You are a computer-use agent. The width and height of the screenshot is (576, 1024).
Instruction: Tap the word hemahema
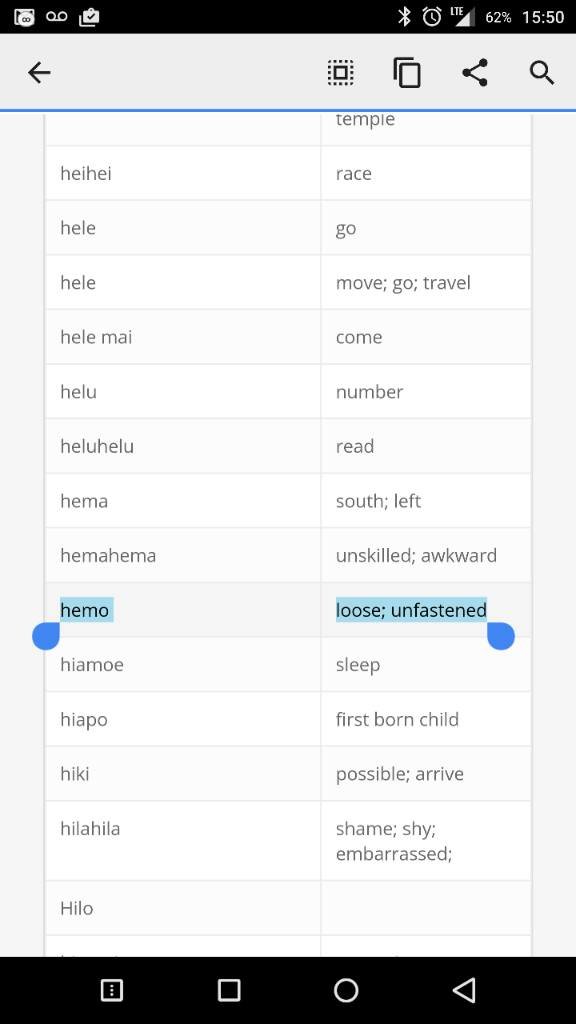[x=108, y=555]
